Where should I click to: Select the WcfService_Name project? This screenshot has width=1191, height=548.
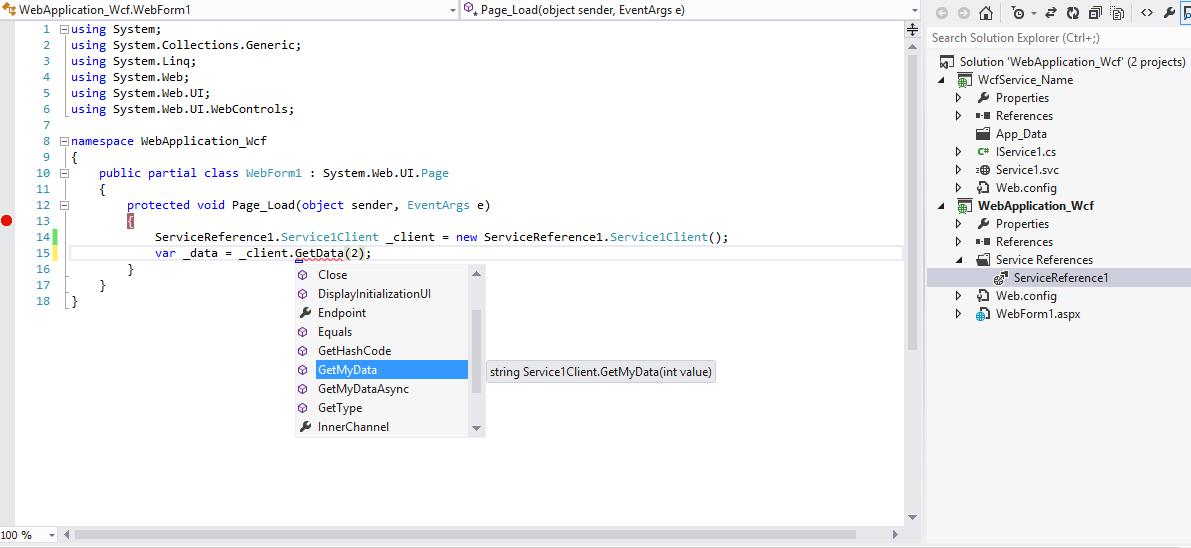(1025, 80)
